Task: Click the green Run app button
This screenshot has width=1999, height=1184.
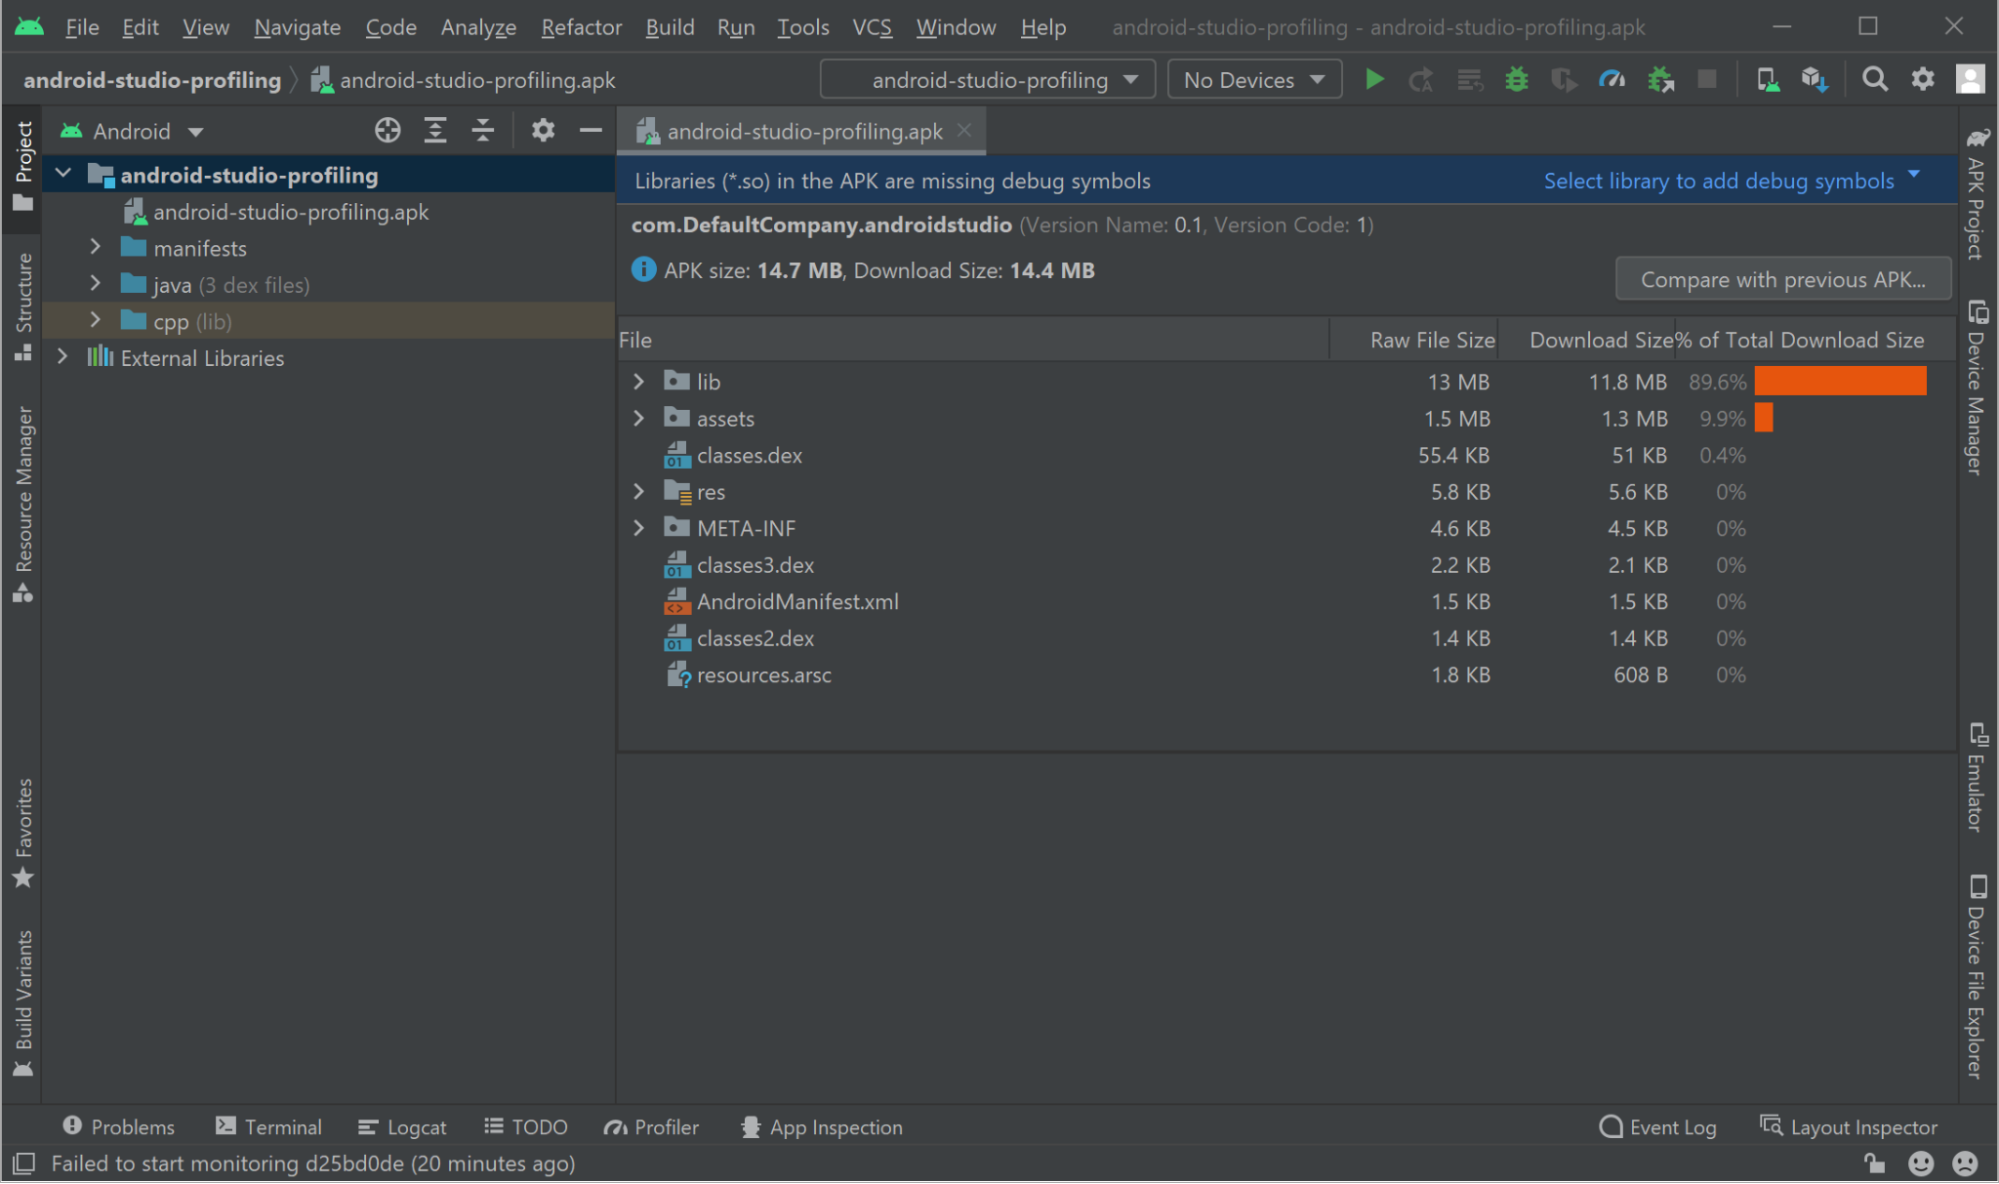Action: coord(1374,79)
